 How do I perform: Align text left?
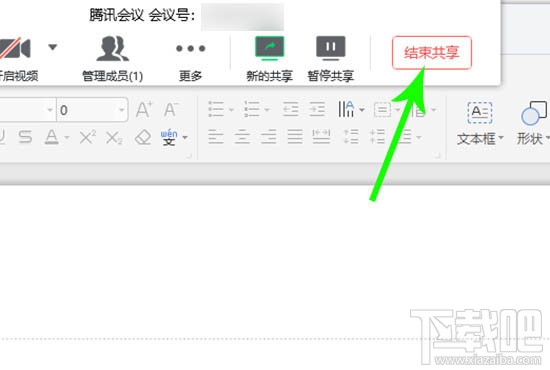click(x=216, y=137)
